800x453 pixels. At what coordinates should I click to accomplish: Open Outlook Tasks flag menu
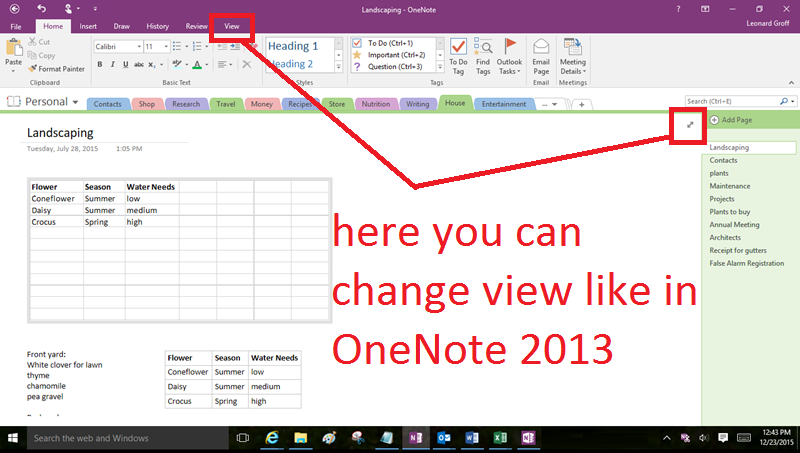tap(509, 57)
